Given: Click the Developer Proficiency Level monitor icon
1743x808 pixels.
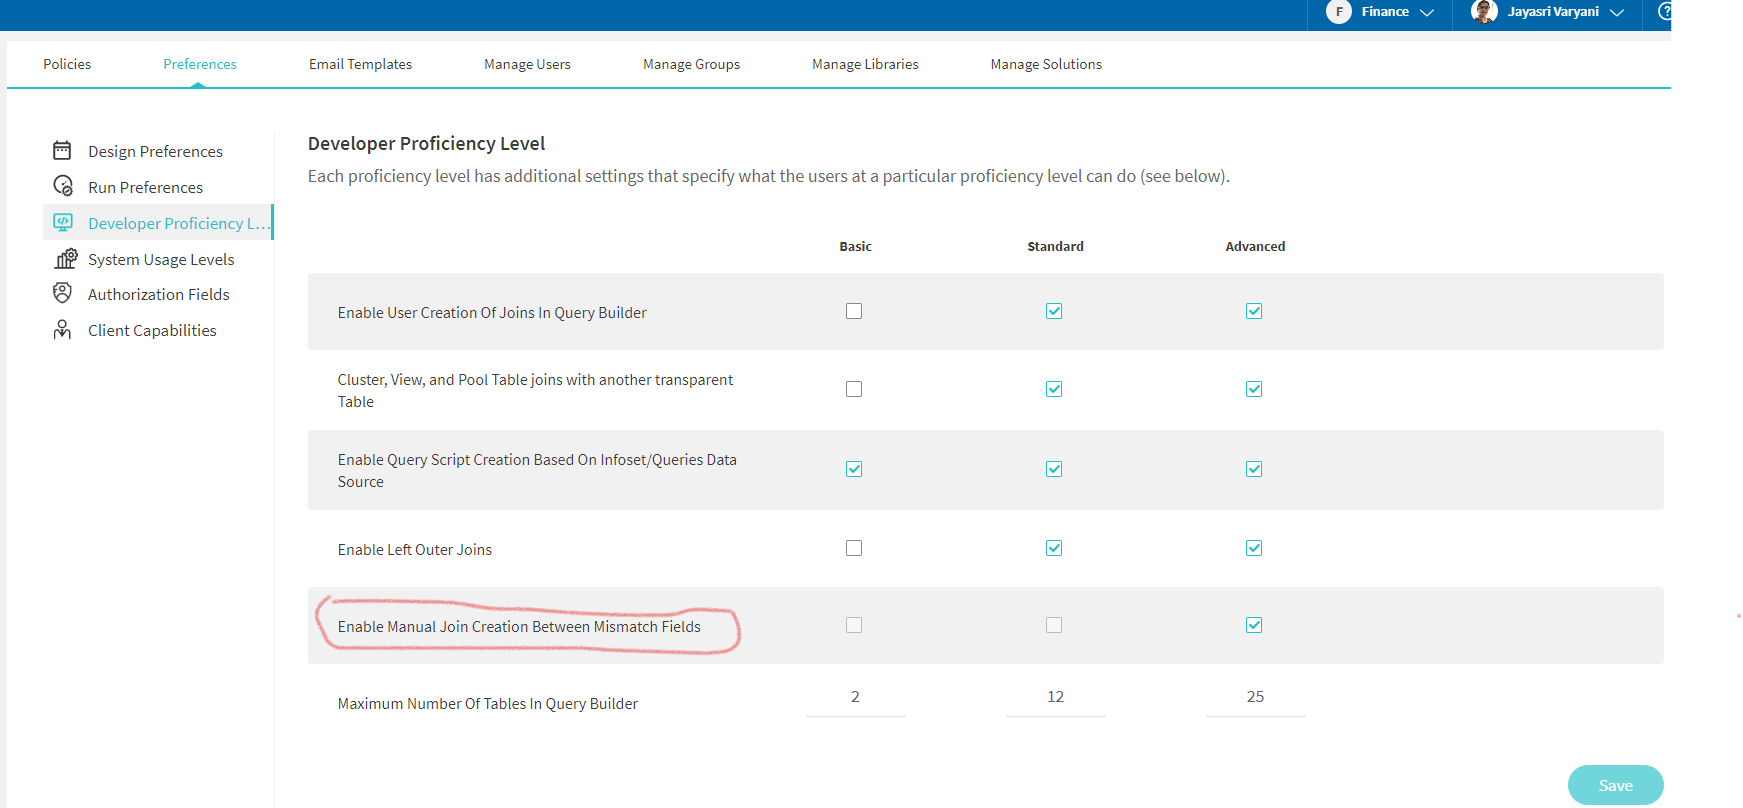Looking at the screenshot, I should pos(63,222).
